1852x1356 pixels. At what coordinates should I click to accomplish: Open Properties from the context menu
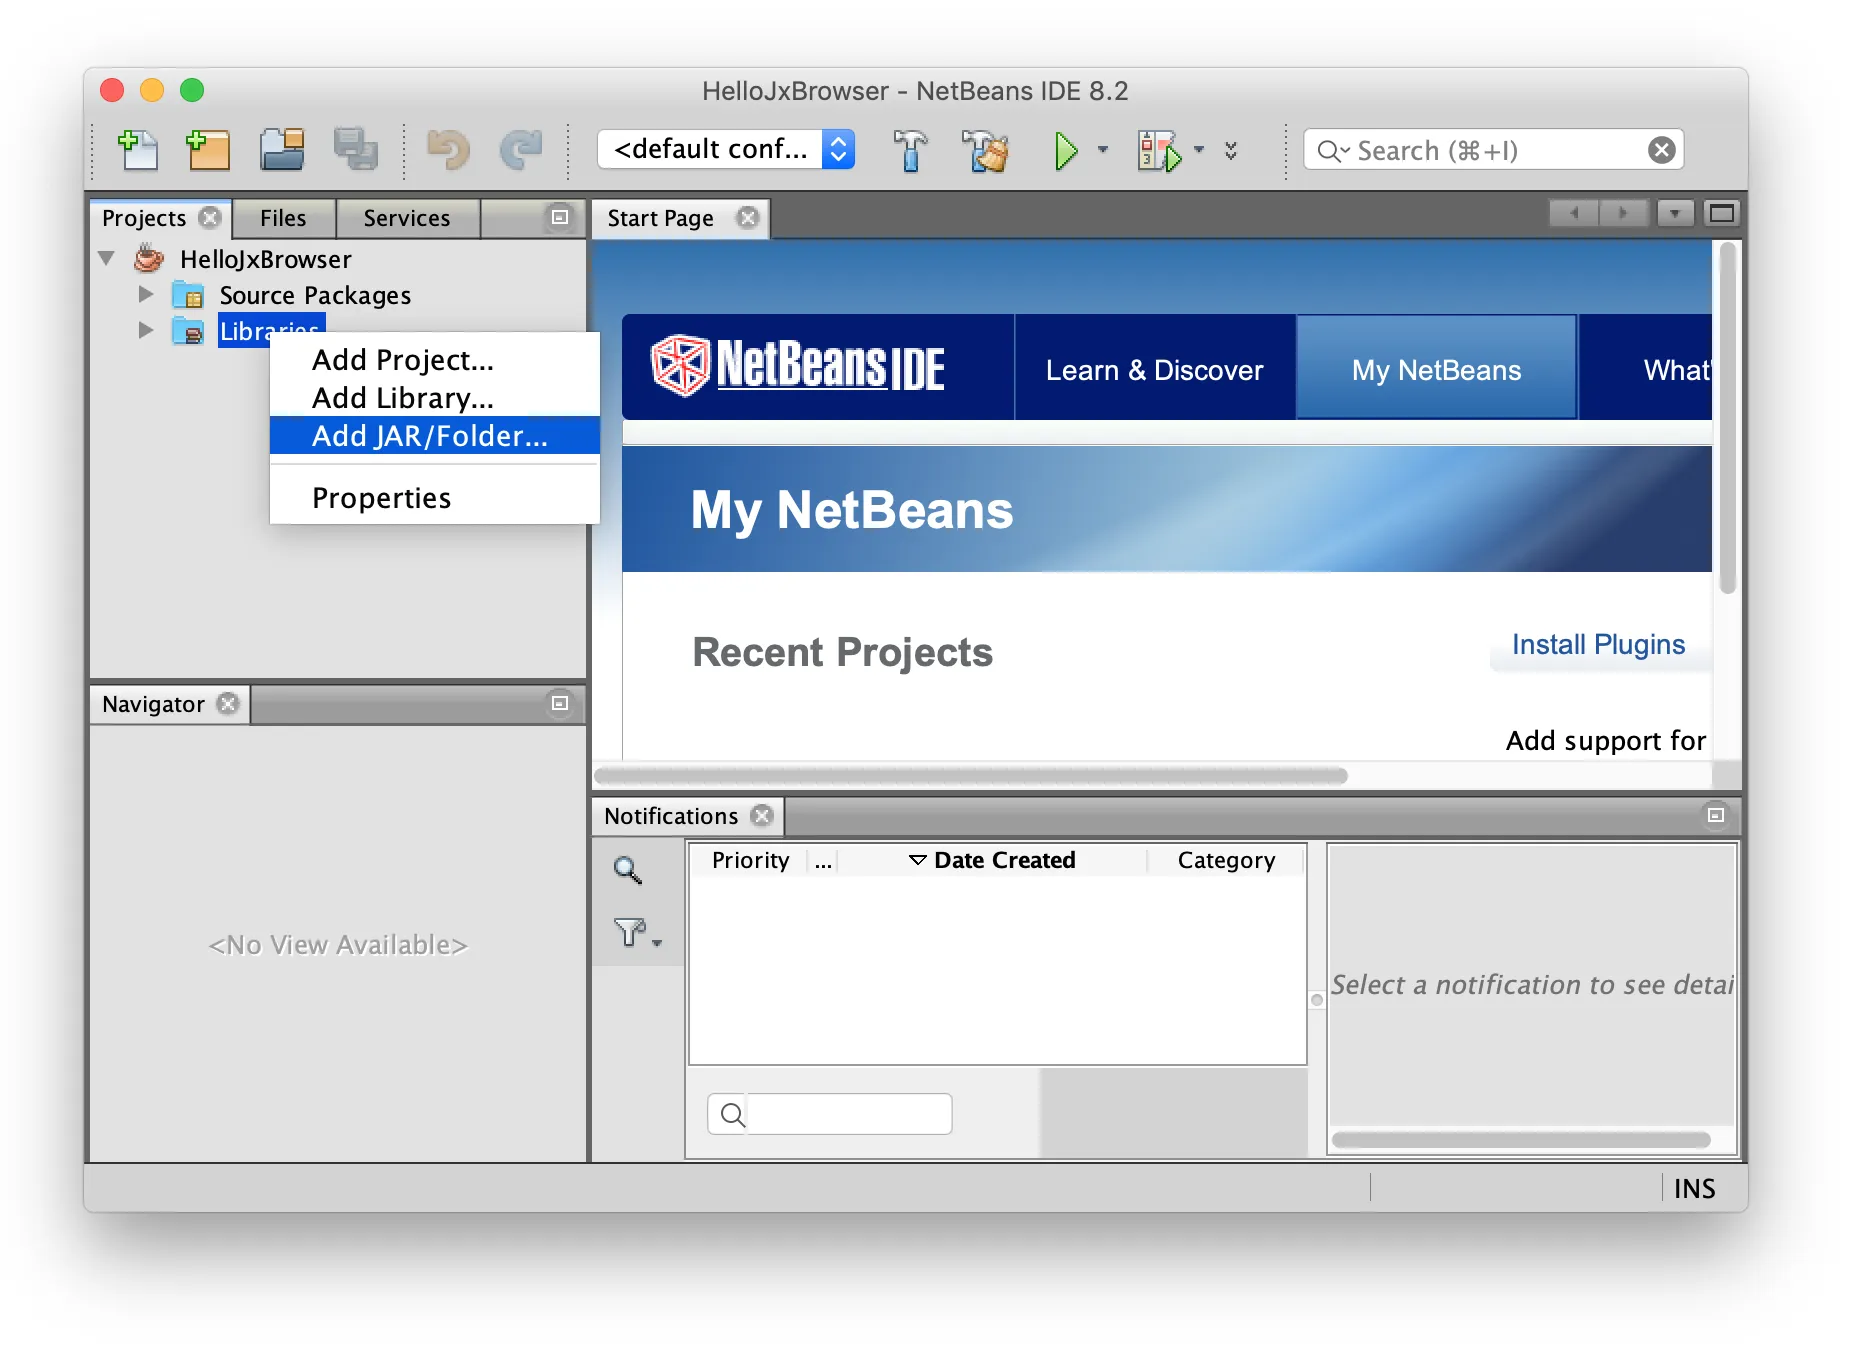tap(434, 497)
